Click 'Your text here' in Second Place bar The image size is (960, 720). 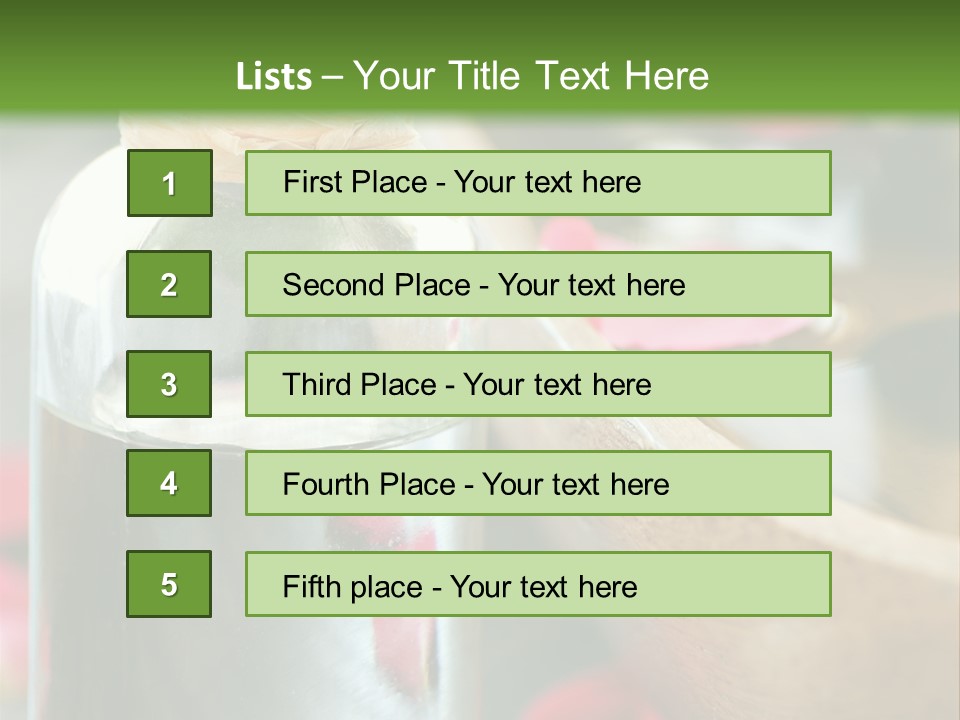[x=591, y=285]
